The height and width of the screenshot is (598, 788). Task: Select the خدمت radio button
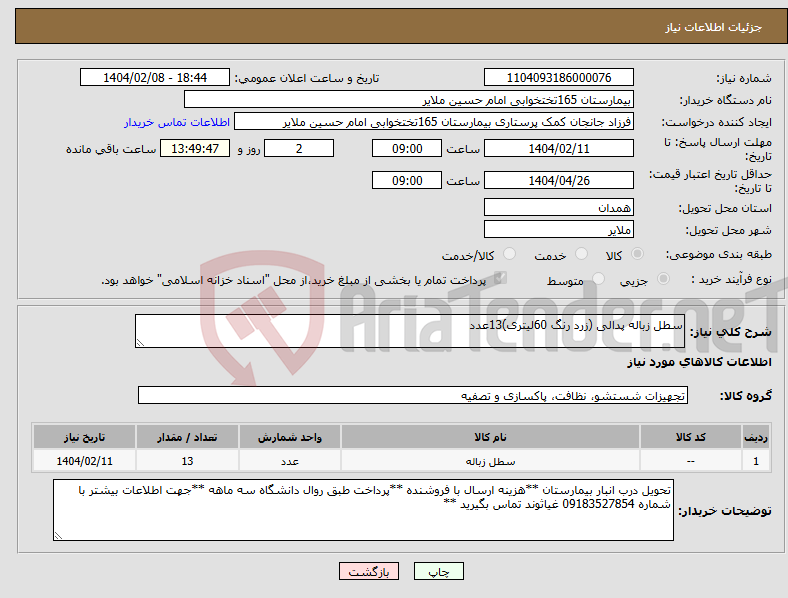pyautogui.click(x=581, y=254)
